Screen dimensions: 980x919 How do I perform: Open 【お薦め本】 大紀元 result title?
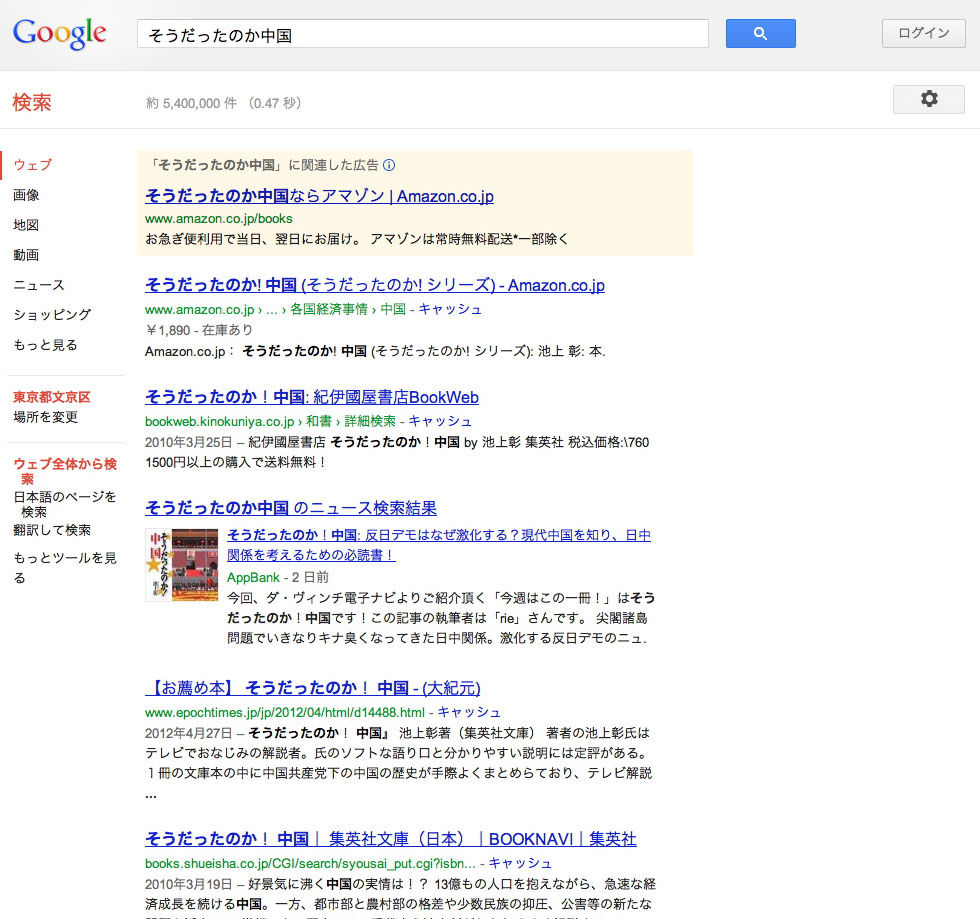[312, 688]
